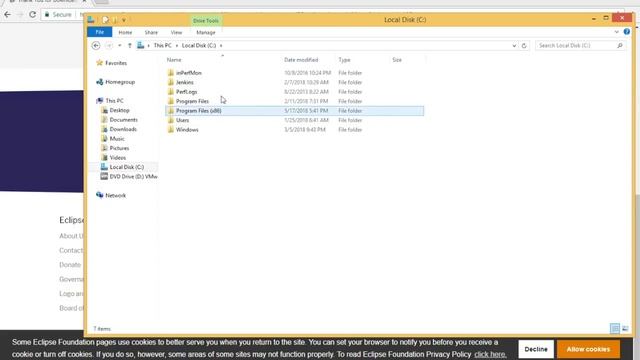This screenshot has width=640, height=360.
Task: Switch to details view icon in status bar
Action: click(615, 329)
